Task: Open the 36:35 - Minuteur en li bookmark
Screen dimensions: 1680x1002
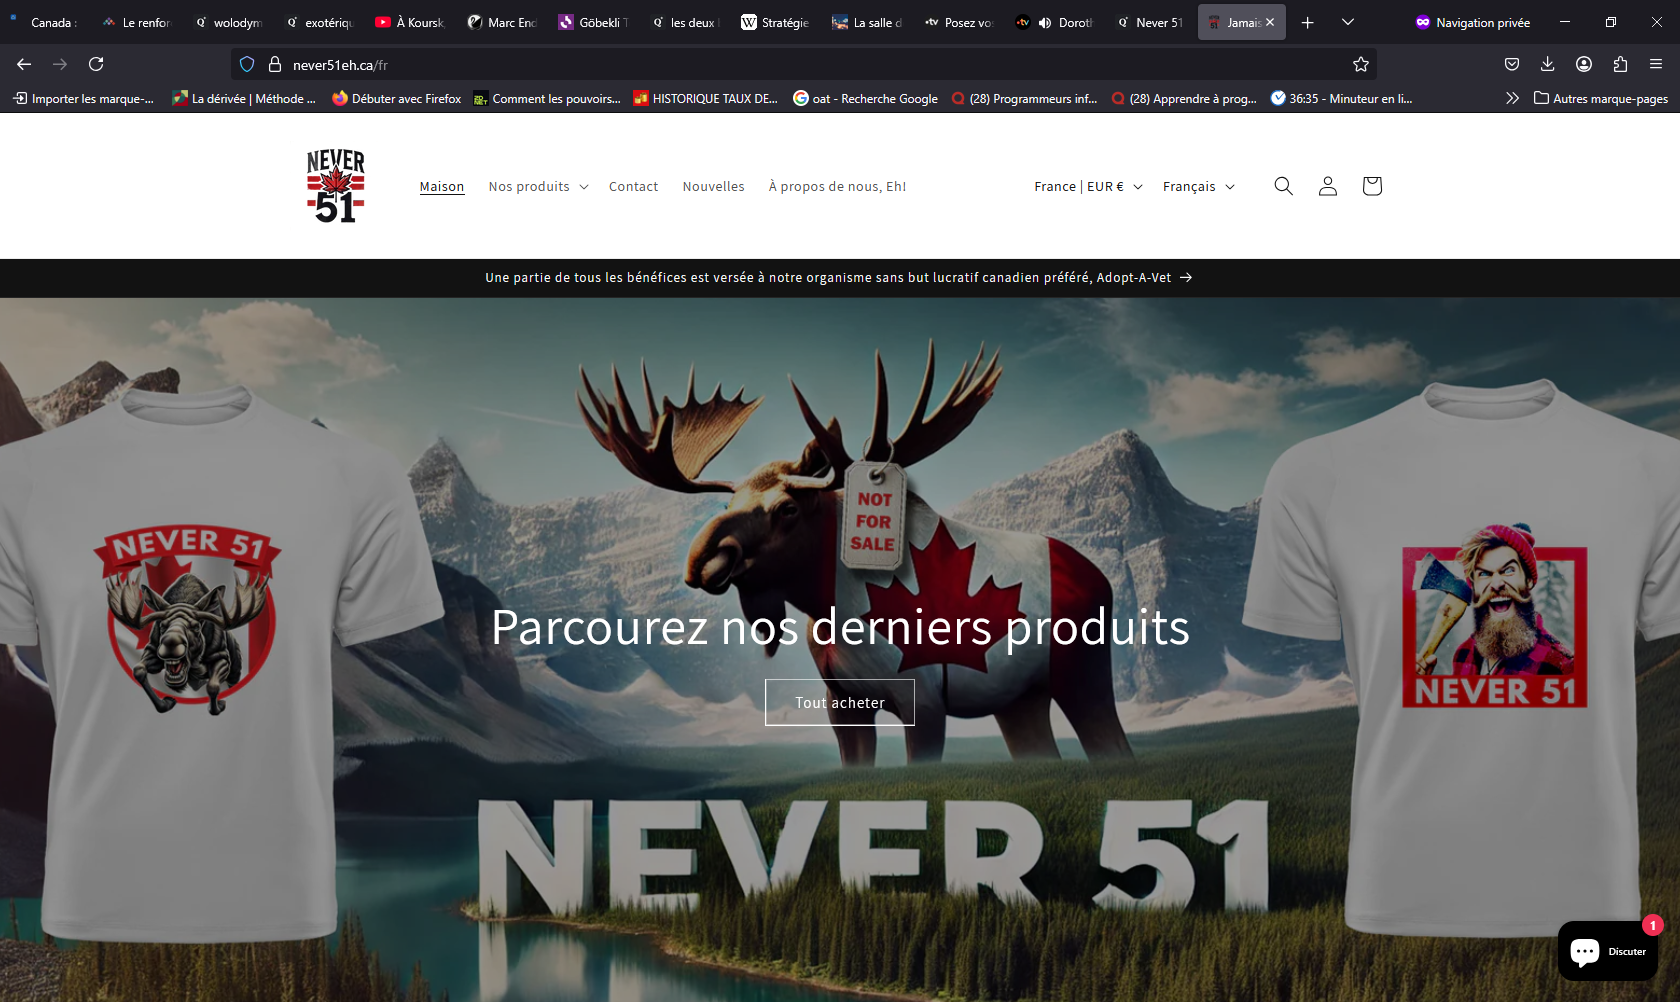Action: click(1341, 98)
